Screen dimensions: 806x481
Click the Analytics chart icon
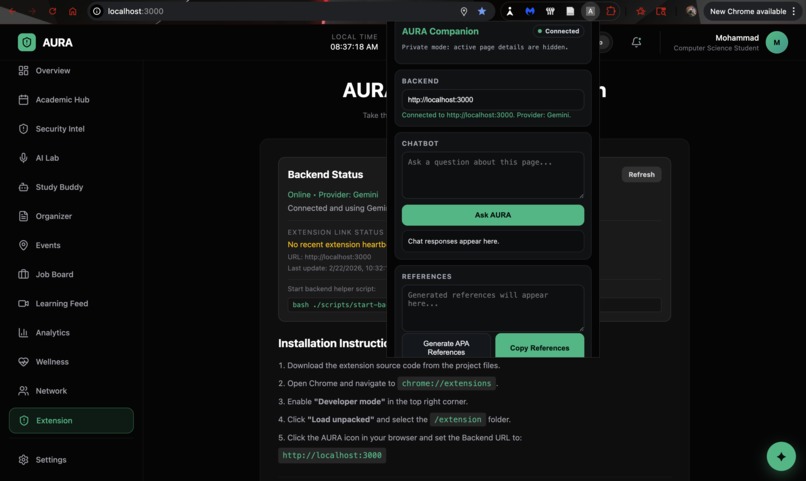click(23, 332)
